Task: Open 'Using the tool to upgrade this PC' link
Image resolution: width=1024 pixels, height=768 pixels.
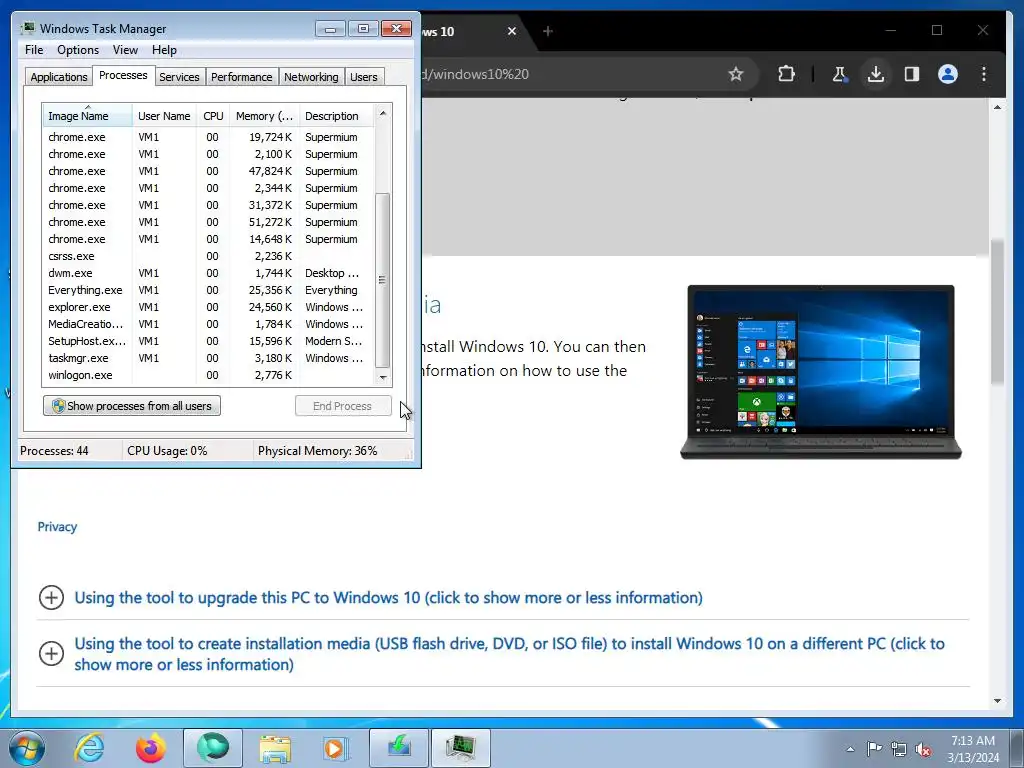Action: pos(389,598)
